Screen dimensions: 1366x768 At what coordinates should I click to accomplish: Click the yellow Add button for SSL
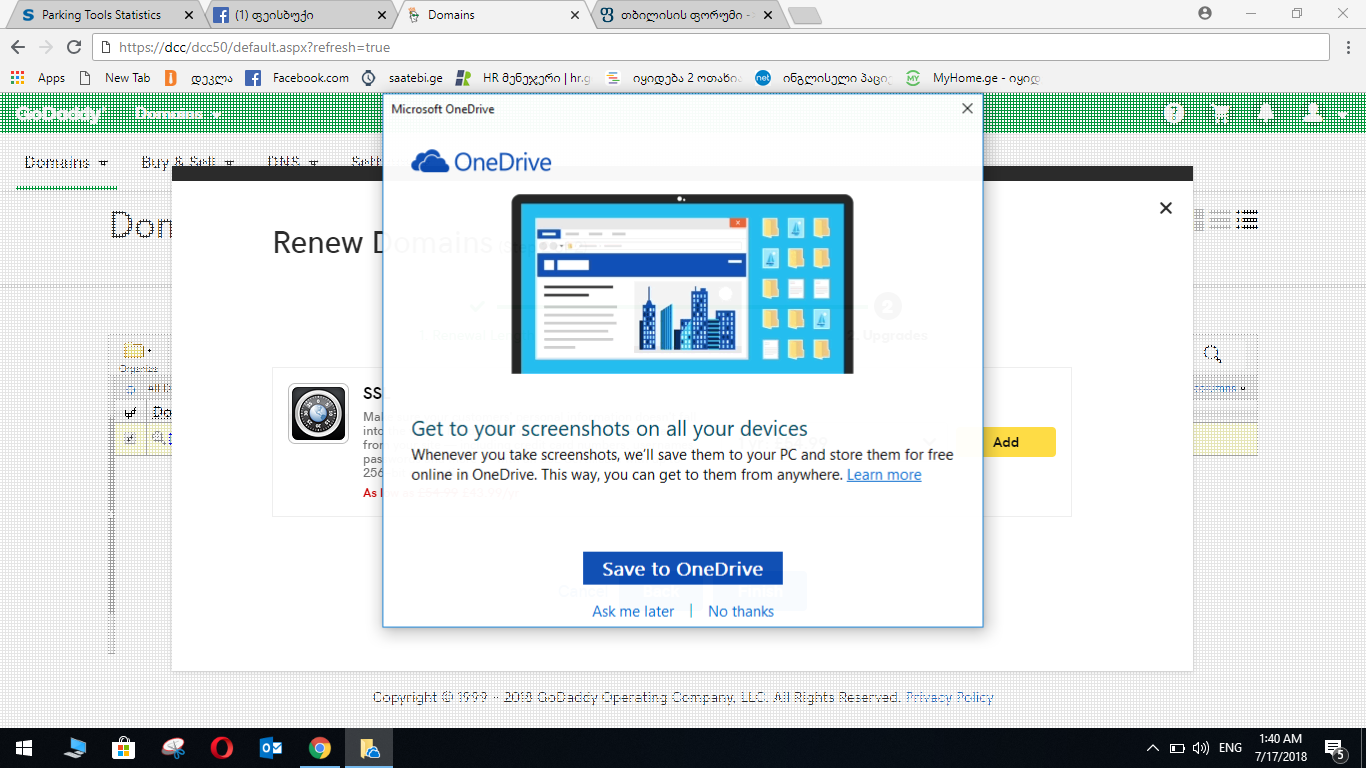tap(1006, 442)
